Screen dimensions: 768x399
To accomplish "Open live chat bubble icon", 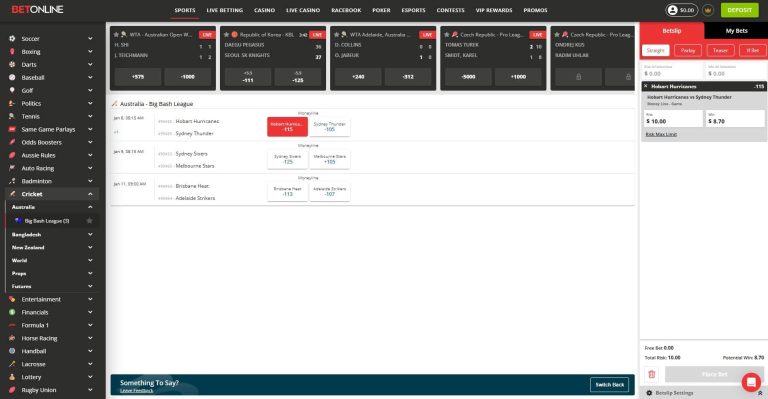I will coord(751,382).
